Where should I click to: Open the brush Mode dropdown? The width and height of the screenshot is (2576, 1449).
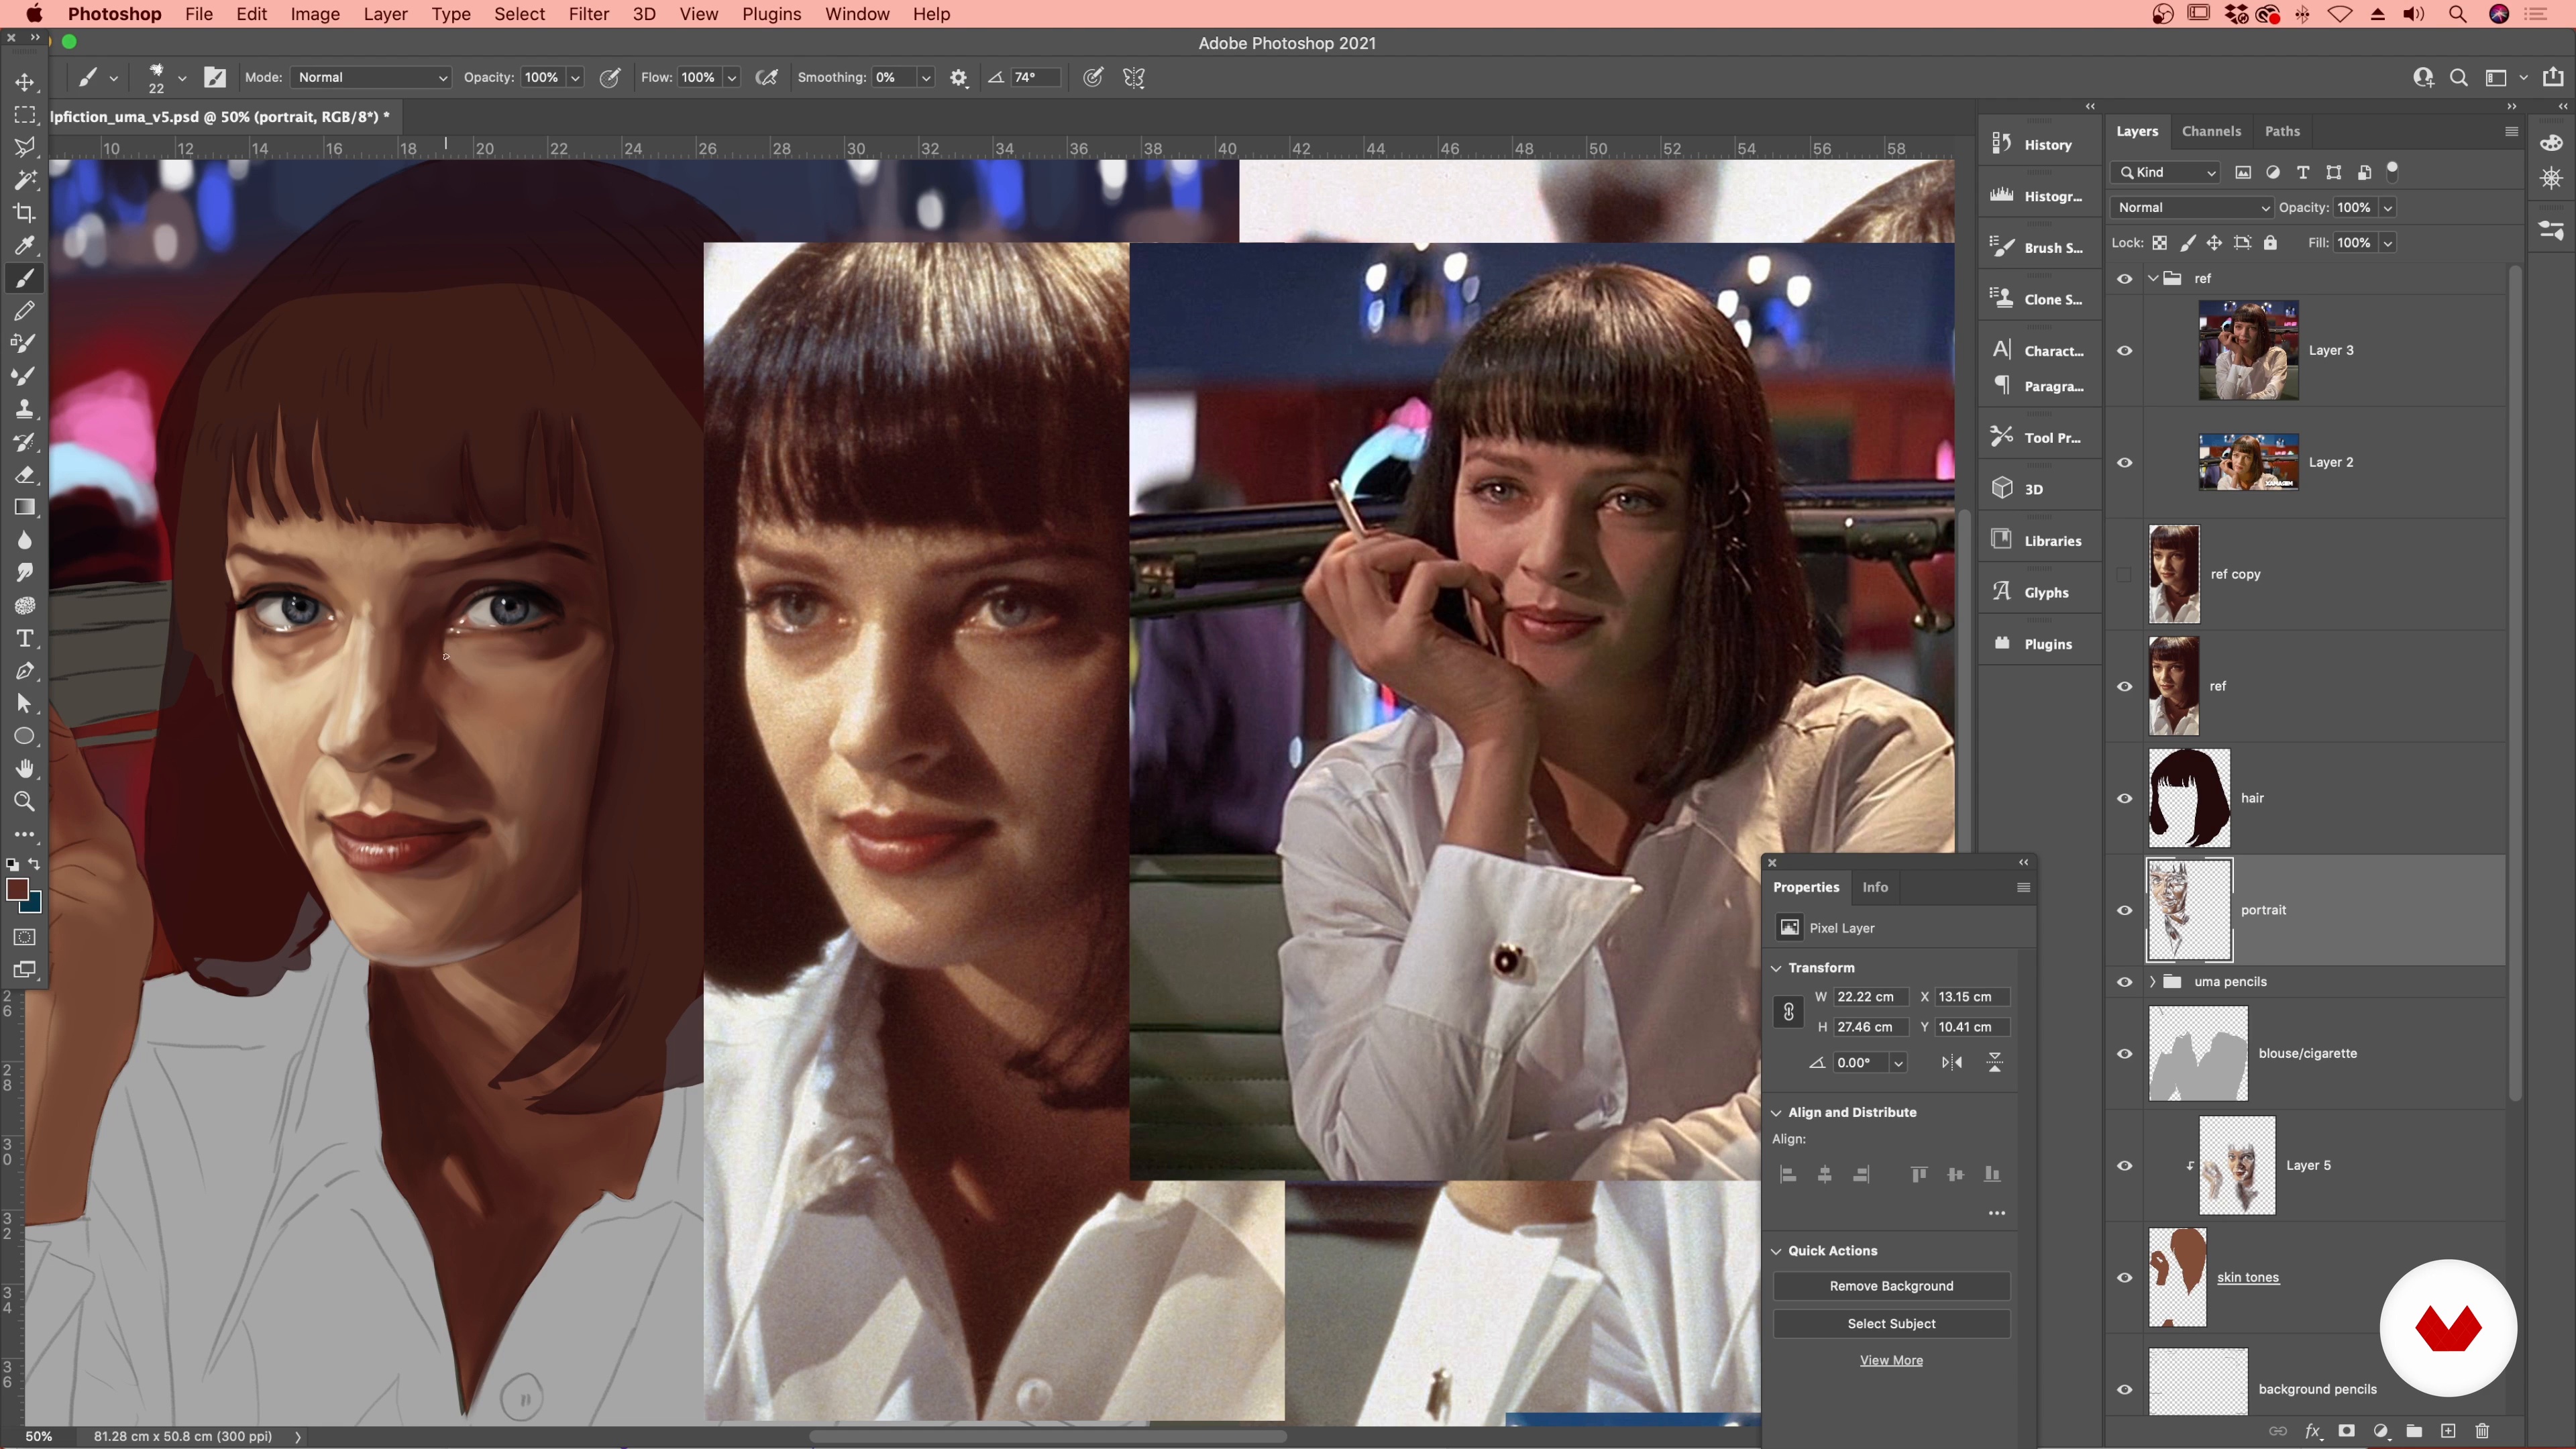[371, 78]
